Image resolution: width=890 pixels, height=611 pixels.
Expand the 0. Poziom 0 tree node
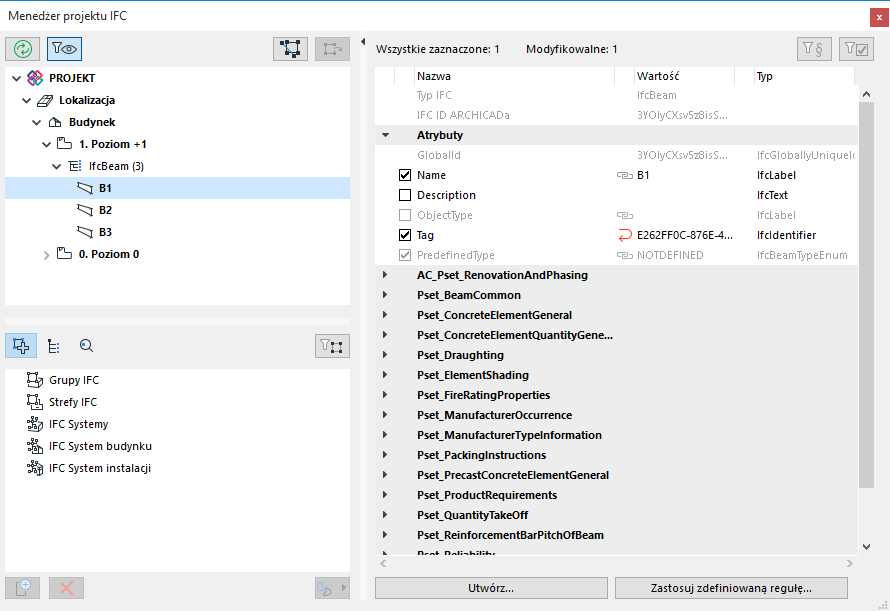click(x=46, y=255)
